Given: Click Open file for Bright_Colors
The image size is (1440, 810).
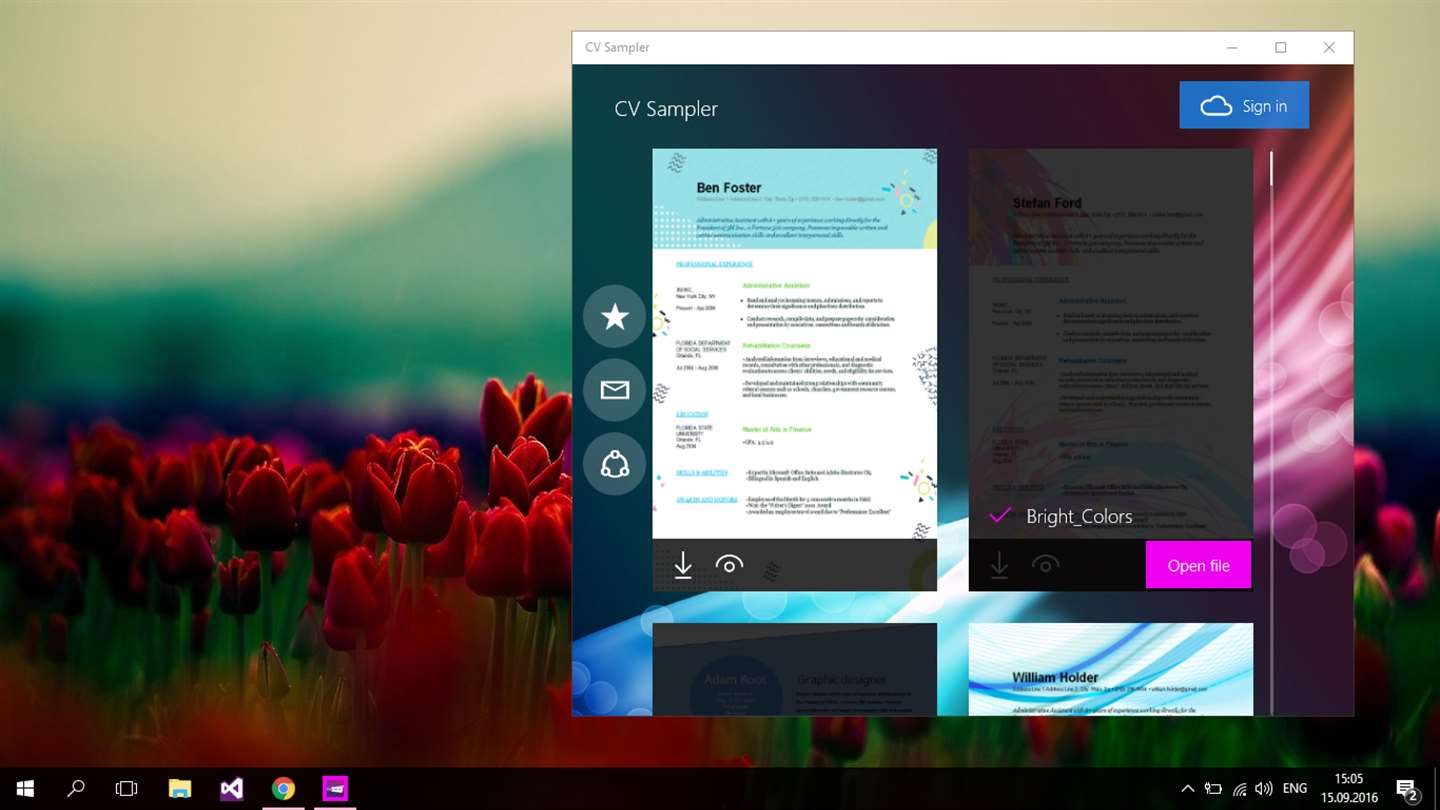Looking at the screenshot, I should (x=1198, y=565).
